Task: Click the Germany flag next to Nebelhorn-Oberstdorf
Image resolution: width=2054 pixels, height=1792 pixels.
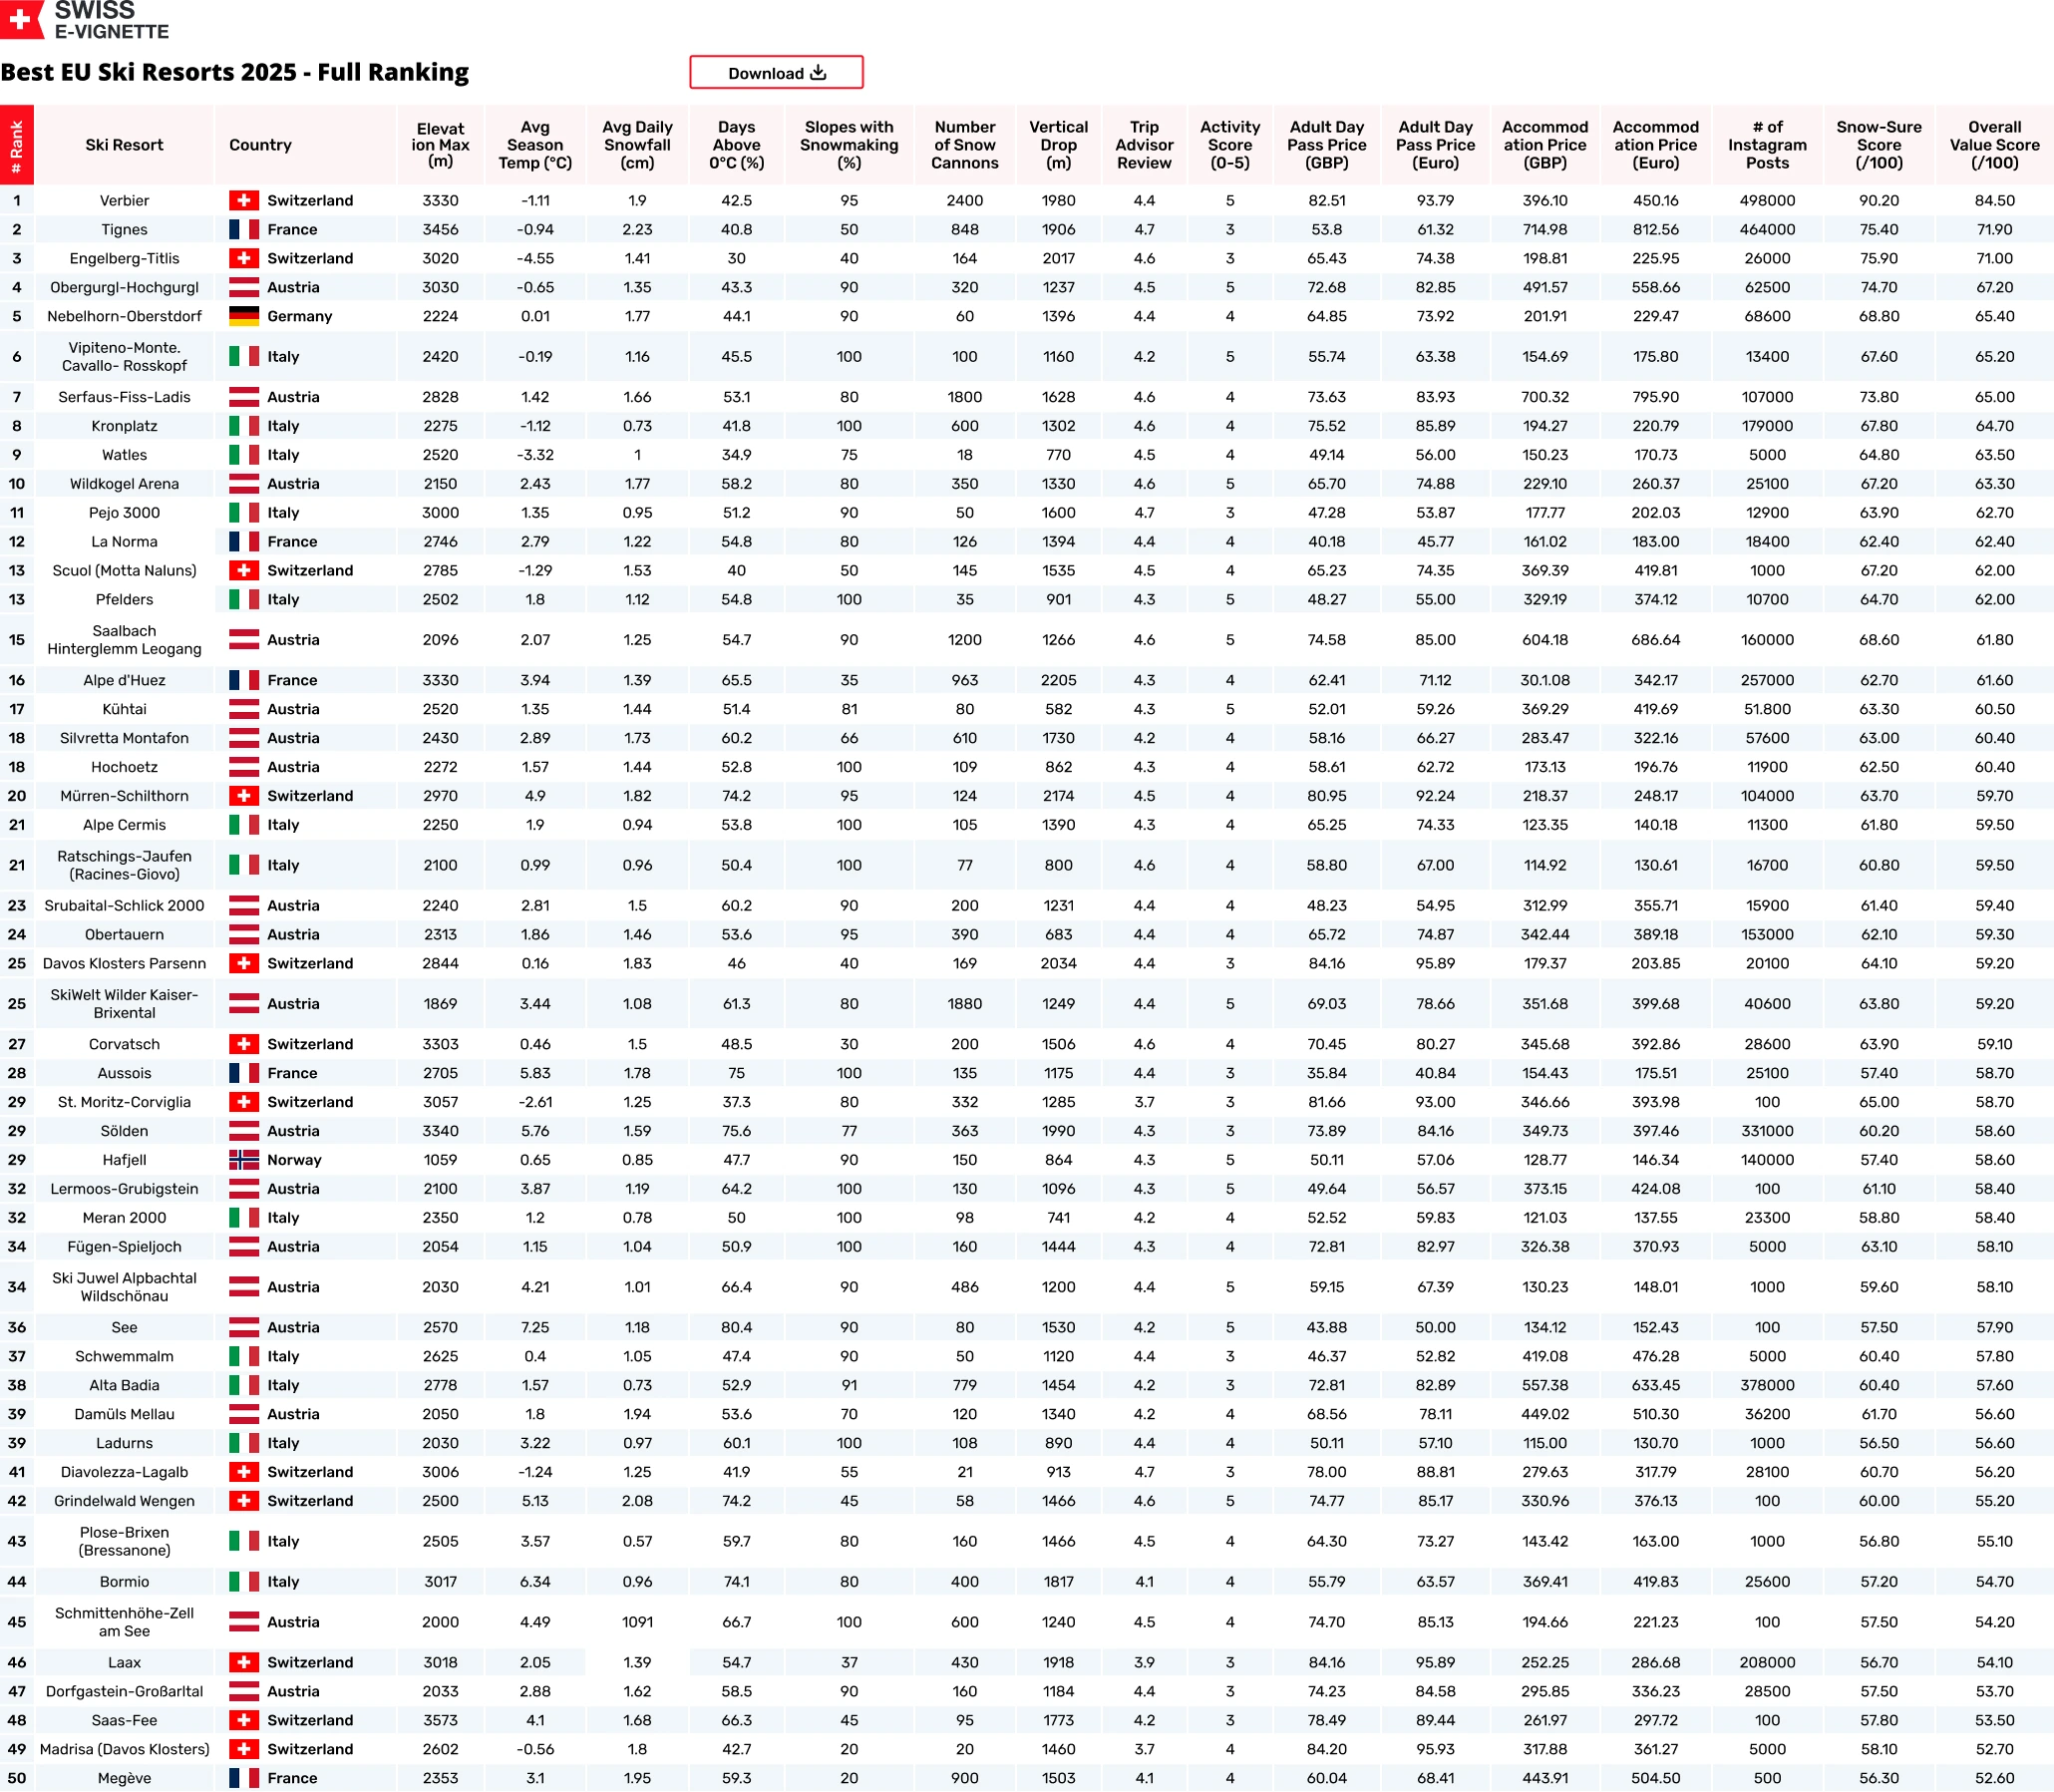Action: 247,316
